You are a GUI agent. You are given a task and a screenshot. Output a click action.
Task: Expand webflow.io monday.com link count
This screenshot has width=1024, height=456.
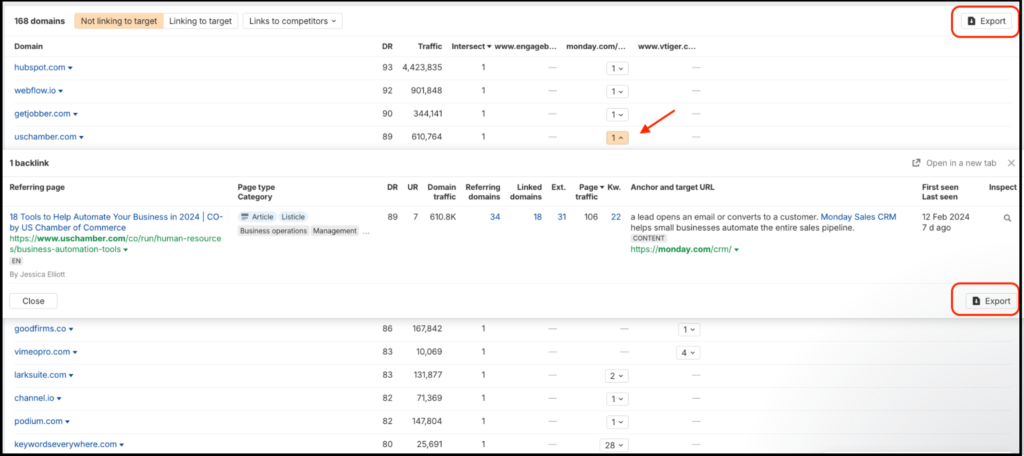(x=617, y=91)
